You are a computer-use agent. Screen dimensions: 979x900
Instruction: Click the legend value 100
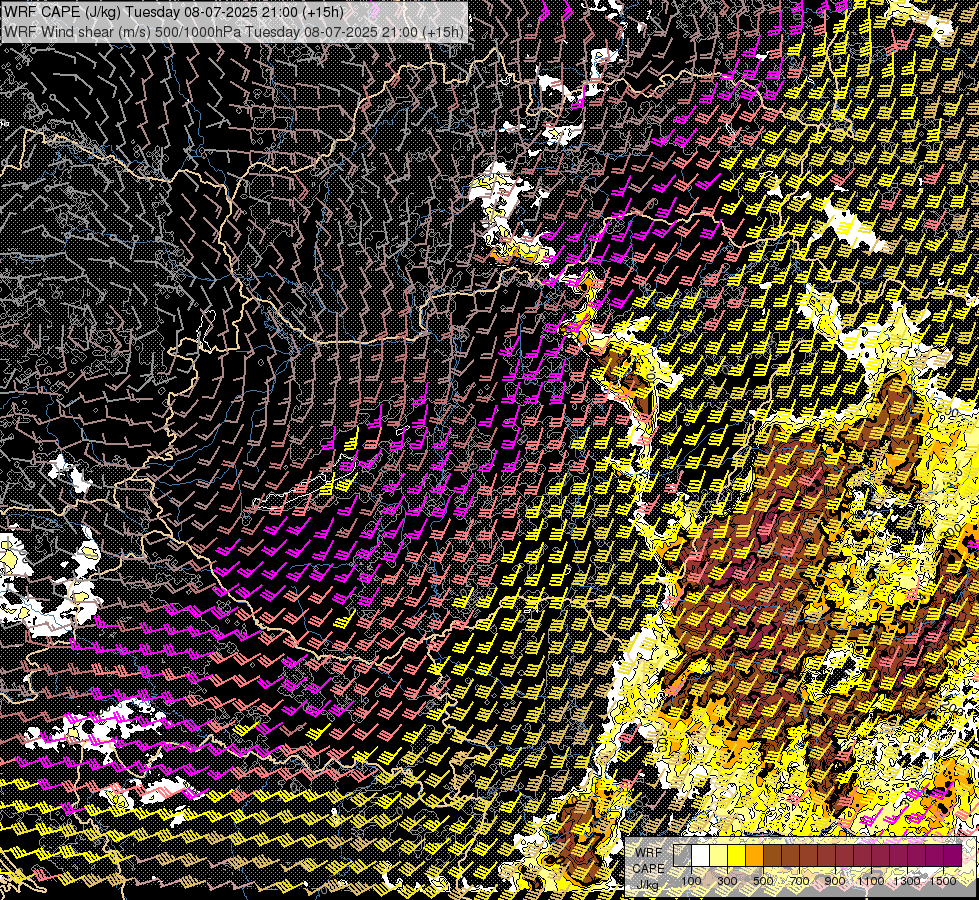691,881
